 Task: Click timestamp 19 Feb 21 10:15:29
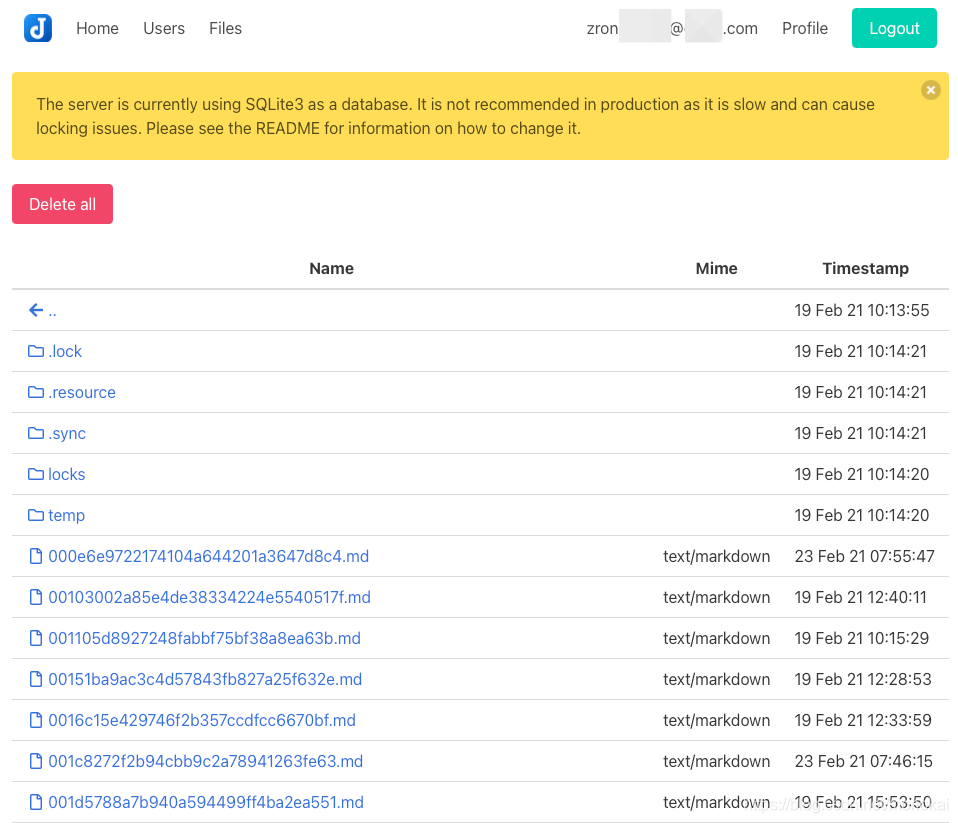click(861, 638)
